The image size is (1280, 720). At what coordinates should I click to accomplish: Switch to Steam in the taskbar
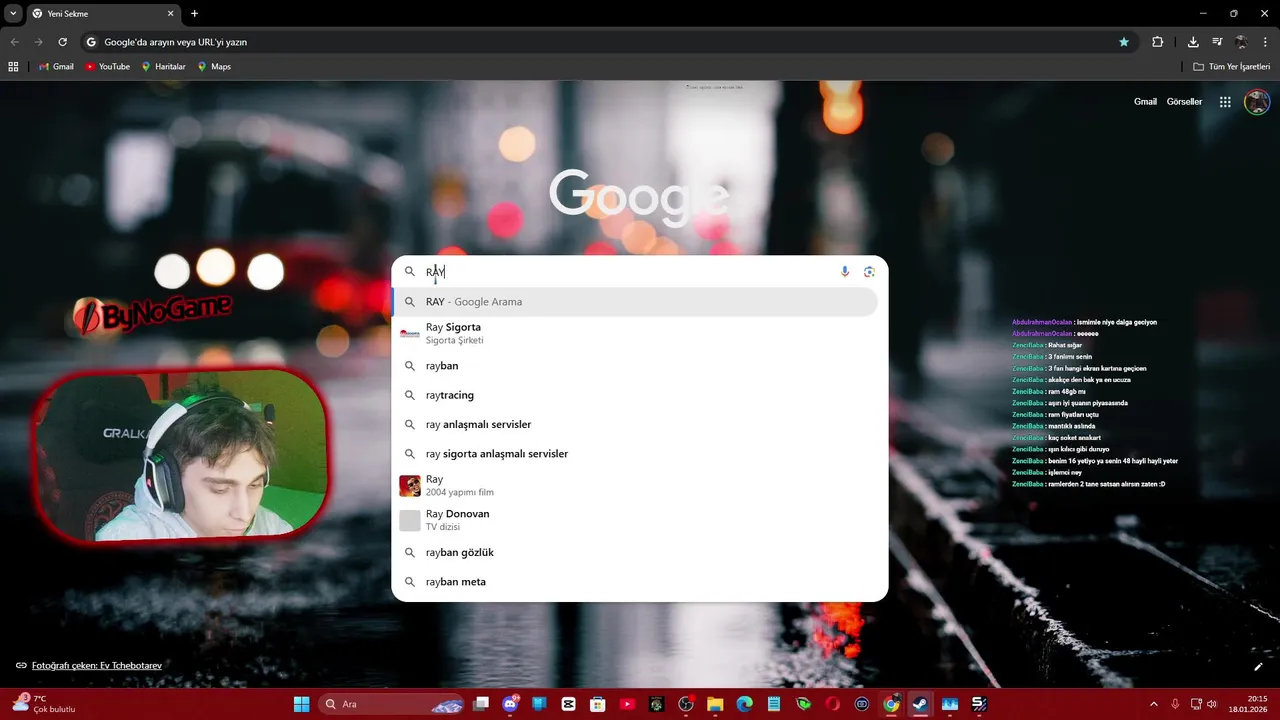click(920, 704)
